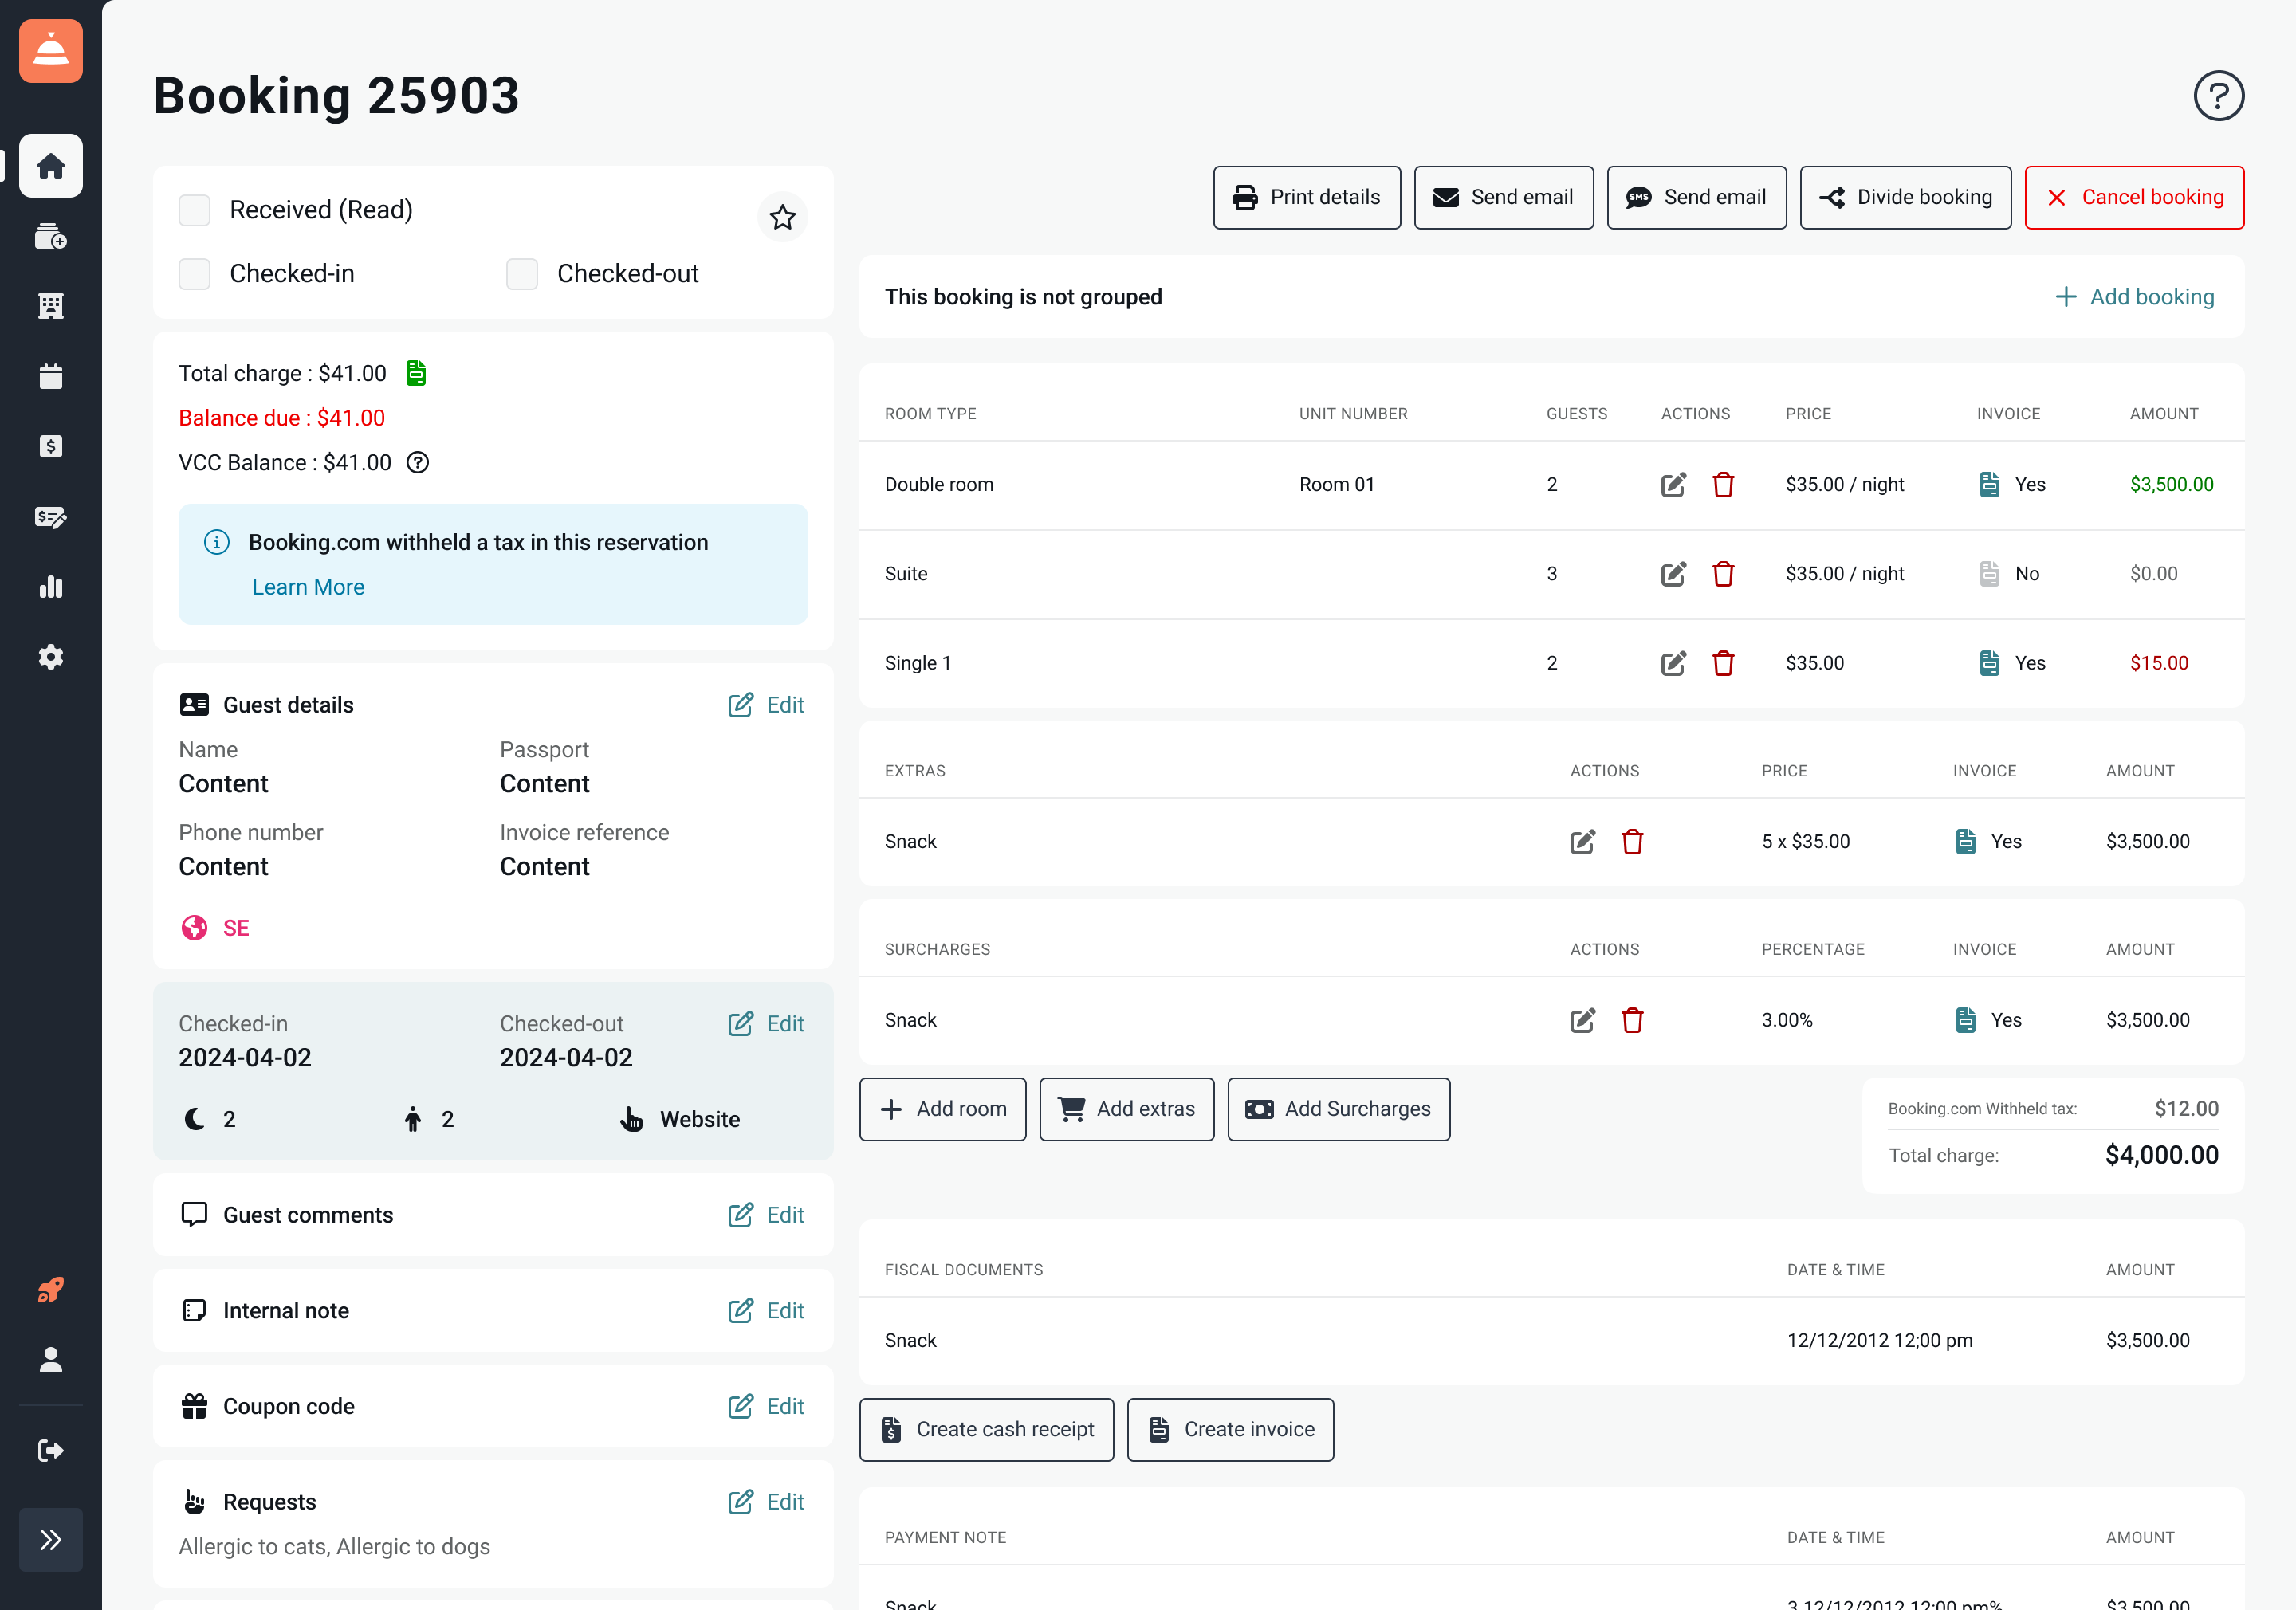
Task: Edit the Suite row
Action: (x=1673, y=574)
